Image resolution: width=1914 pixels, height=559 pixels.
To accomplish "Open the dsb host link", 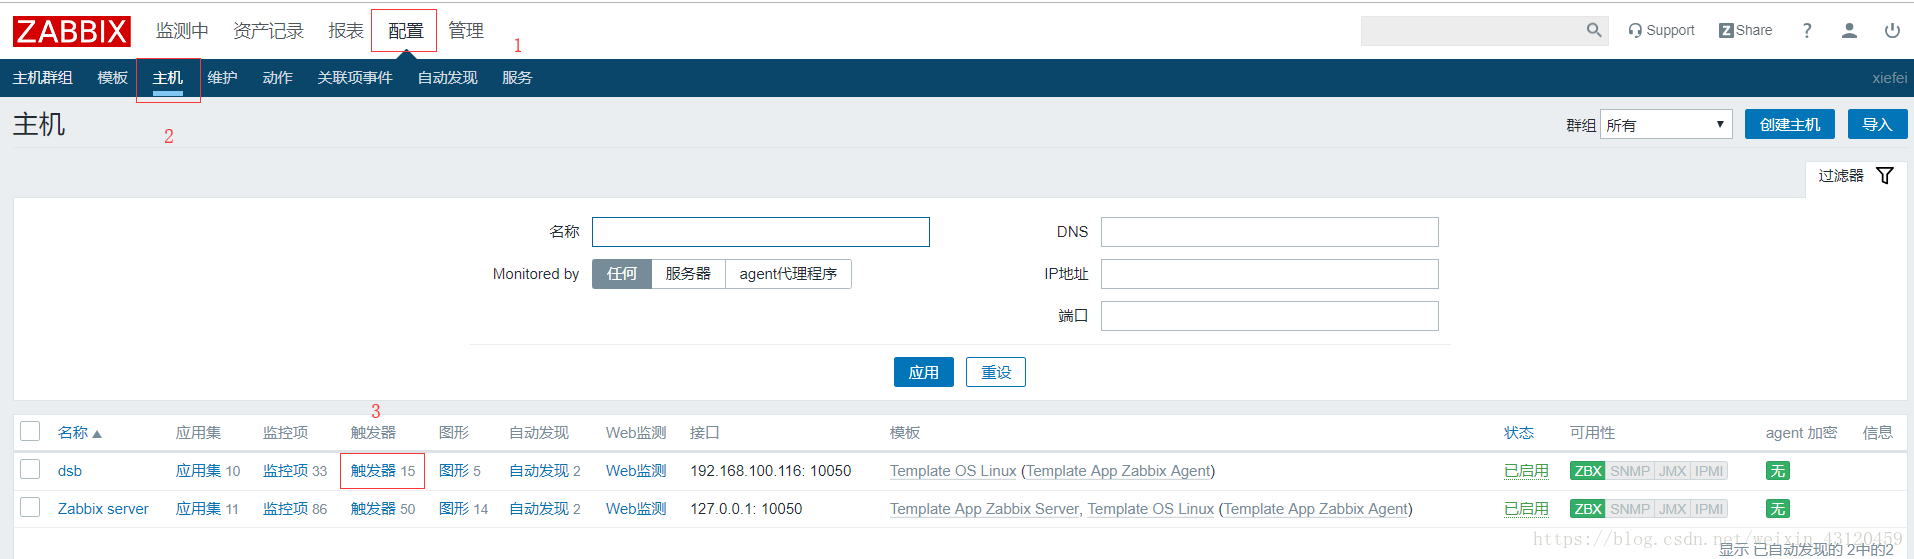I will click(x=70, y=471).
